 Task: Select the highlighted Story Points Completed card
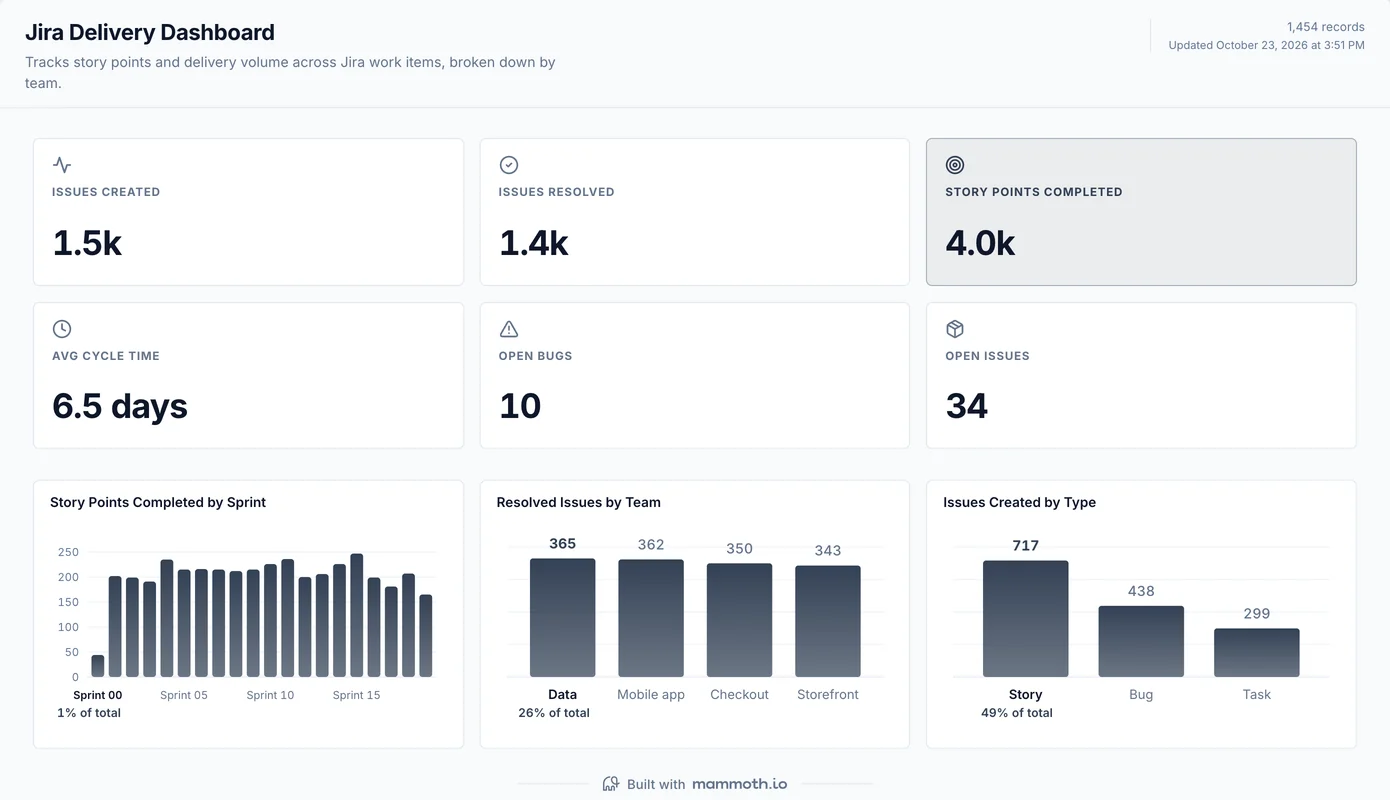click(x=1141, y=212)
